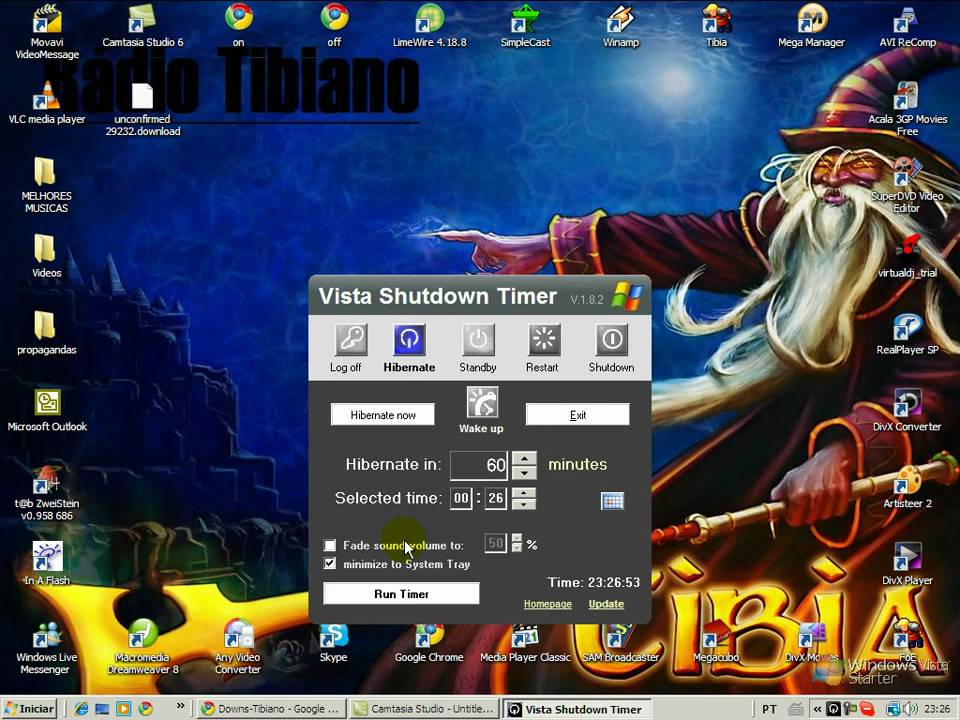The image size is (960, 720).
Task: Decrease the Selected time value
Action: click(x=524, y=504)
